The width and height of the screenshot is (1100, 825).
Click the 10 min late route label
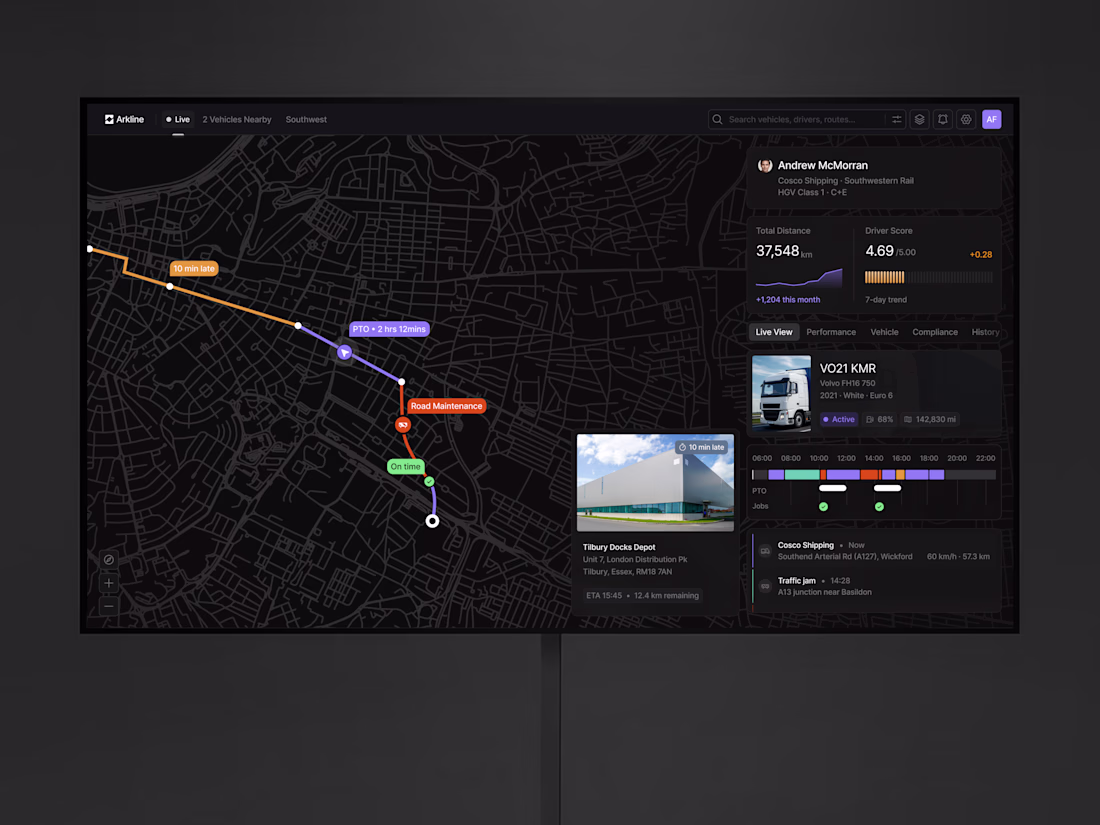(x=194, y=269)
